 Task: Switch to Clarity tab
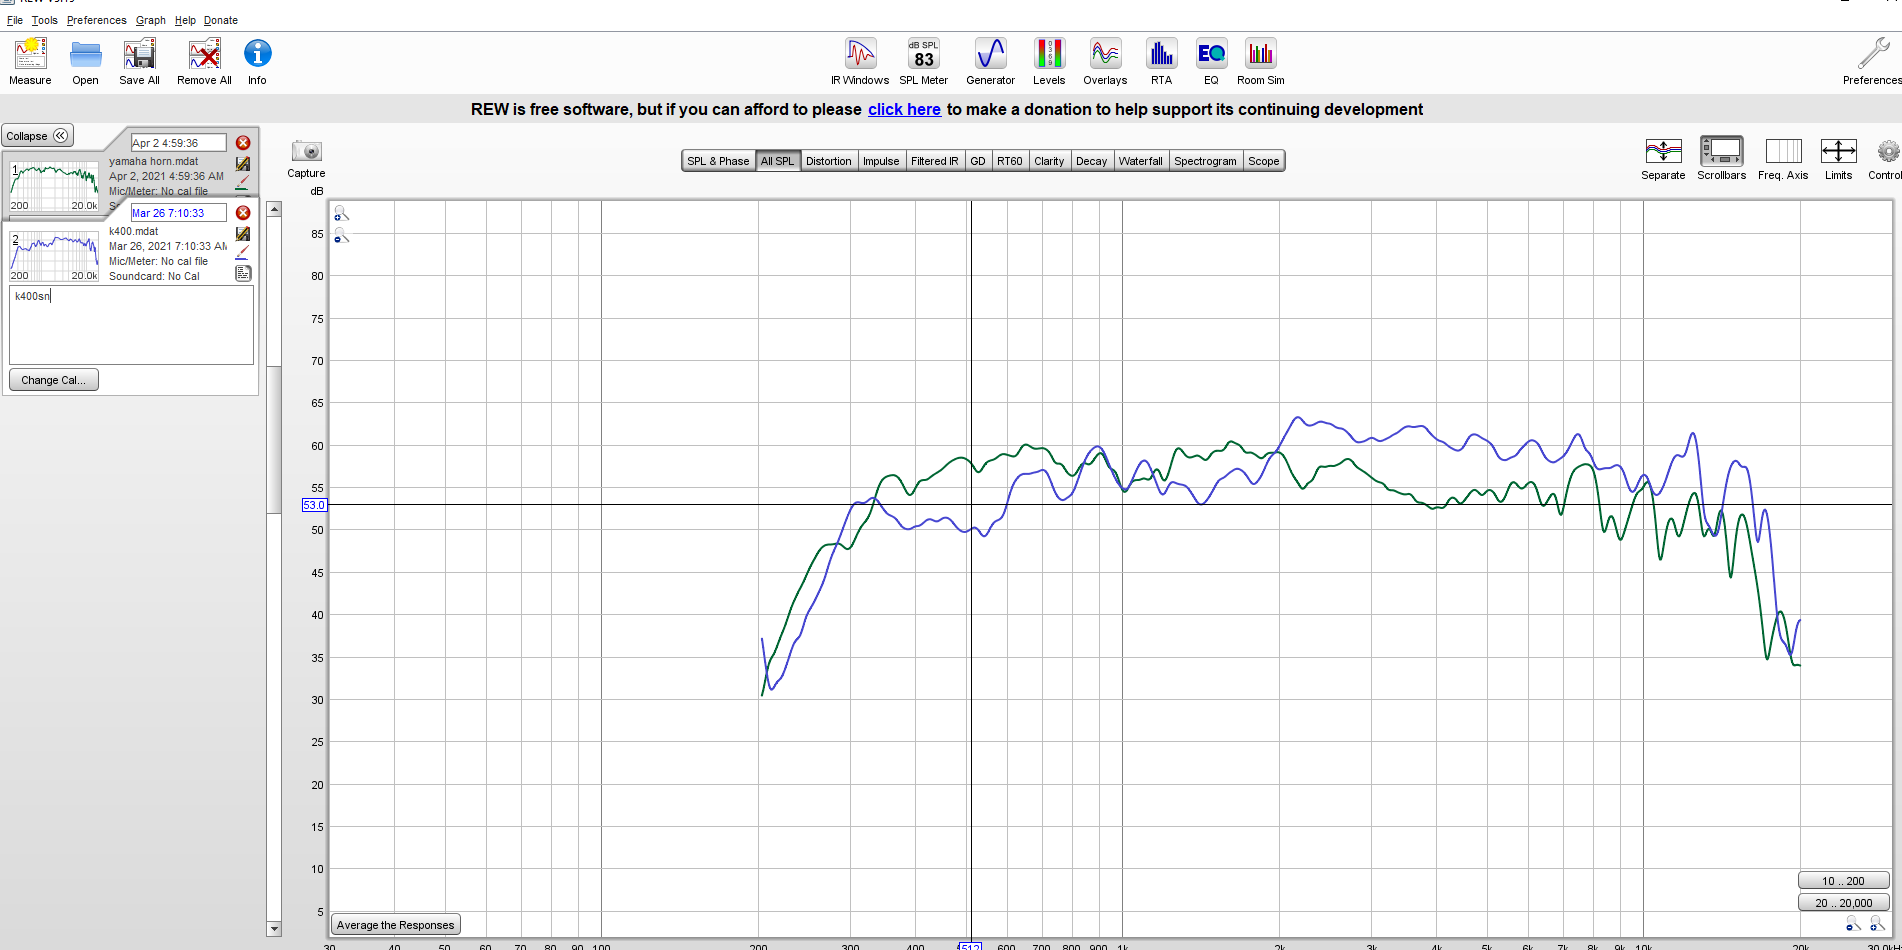[x=1049, y=161]
